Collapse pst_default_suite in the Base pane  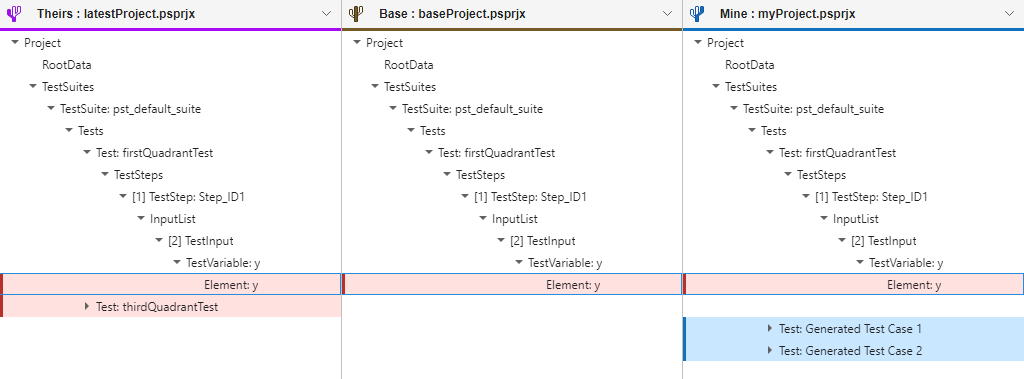coord(393,108)
